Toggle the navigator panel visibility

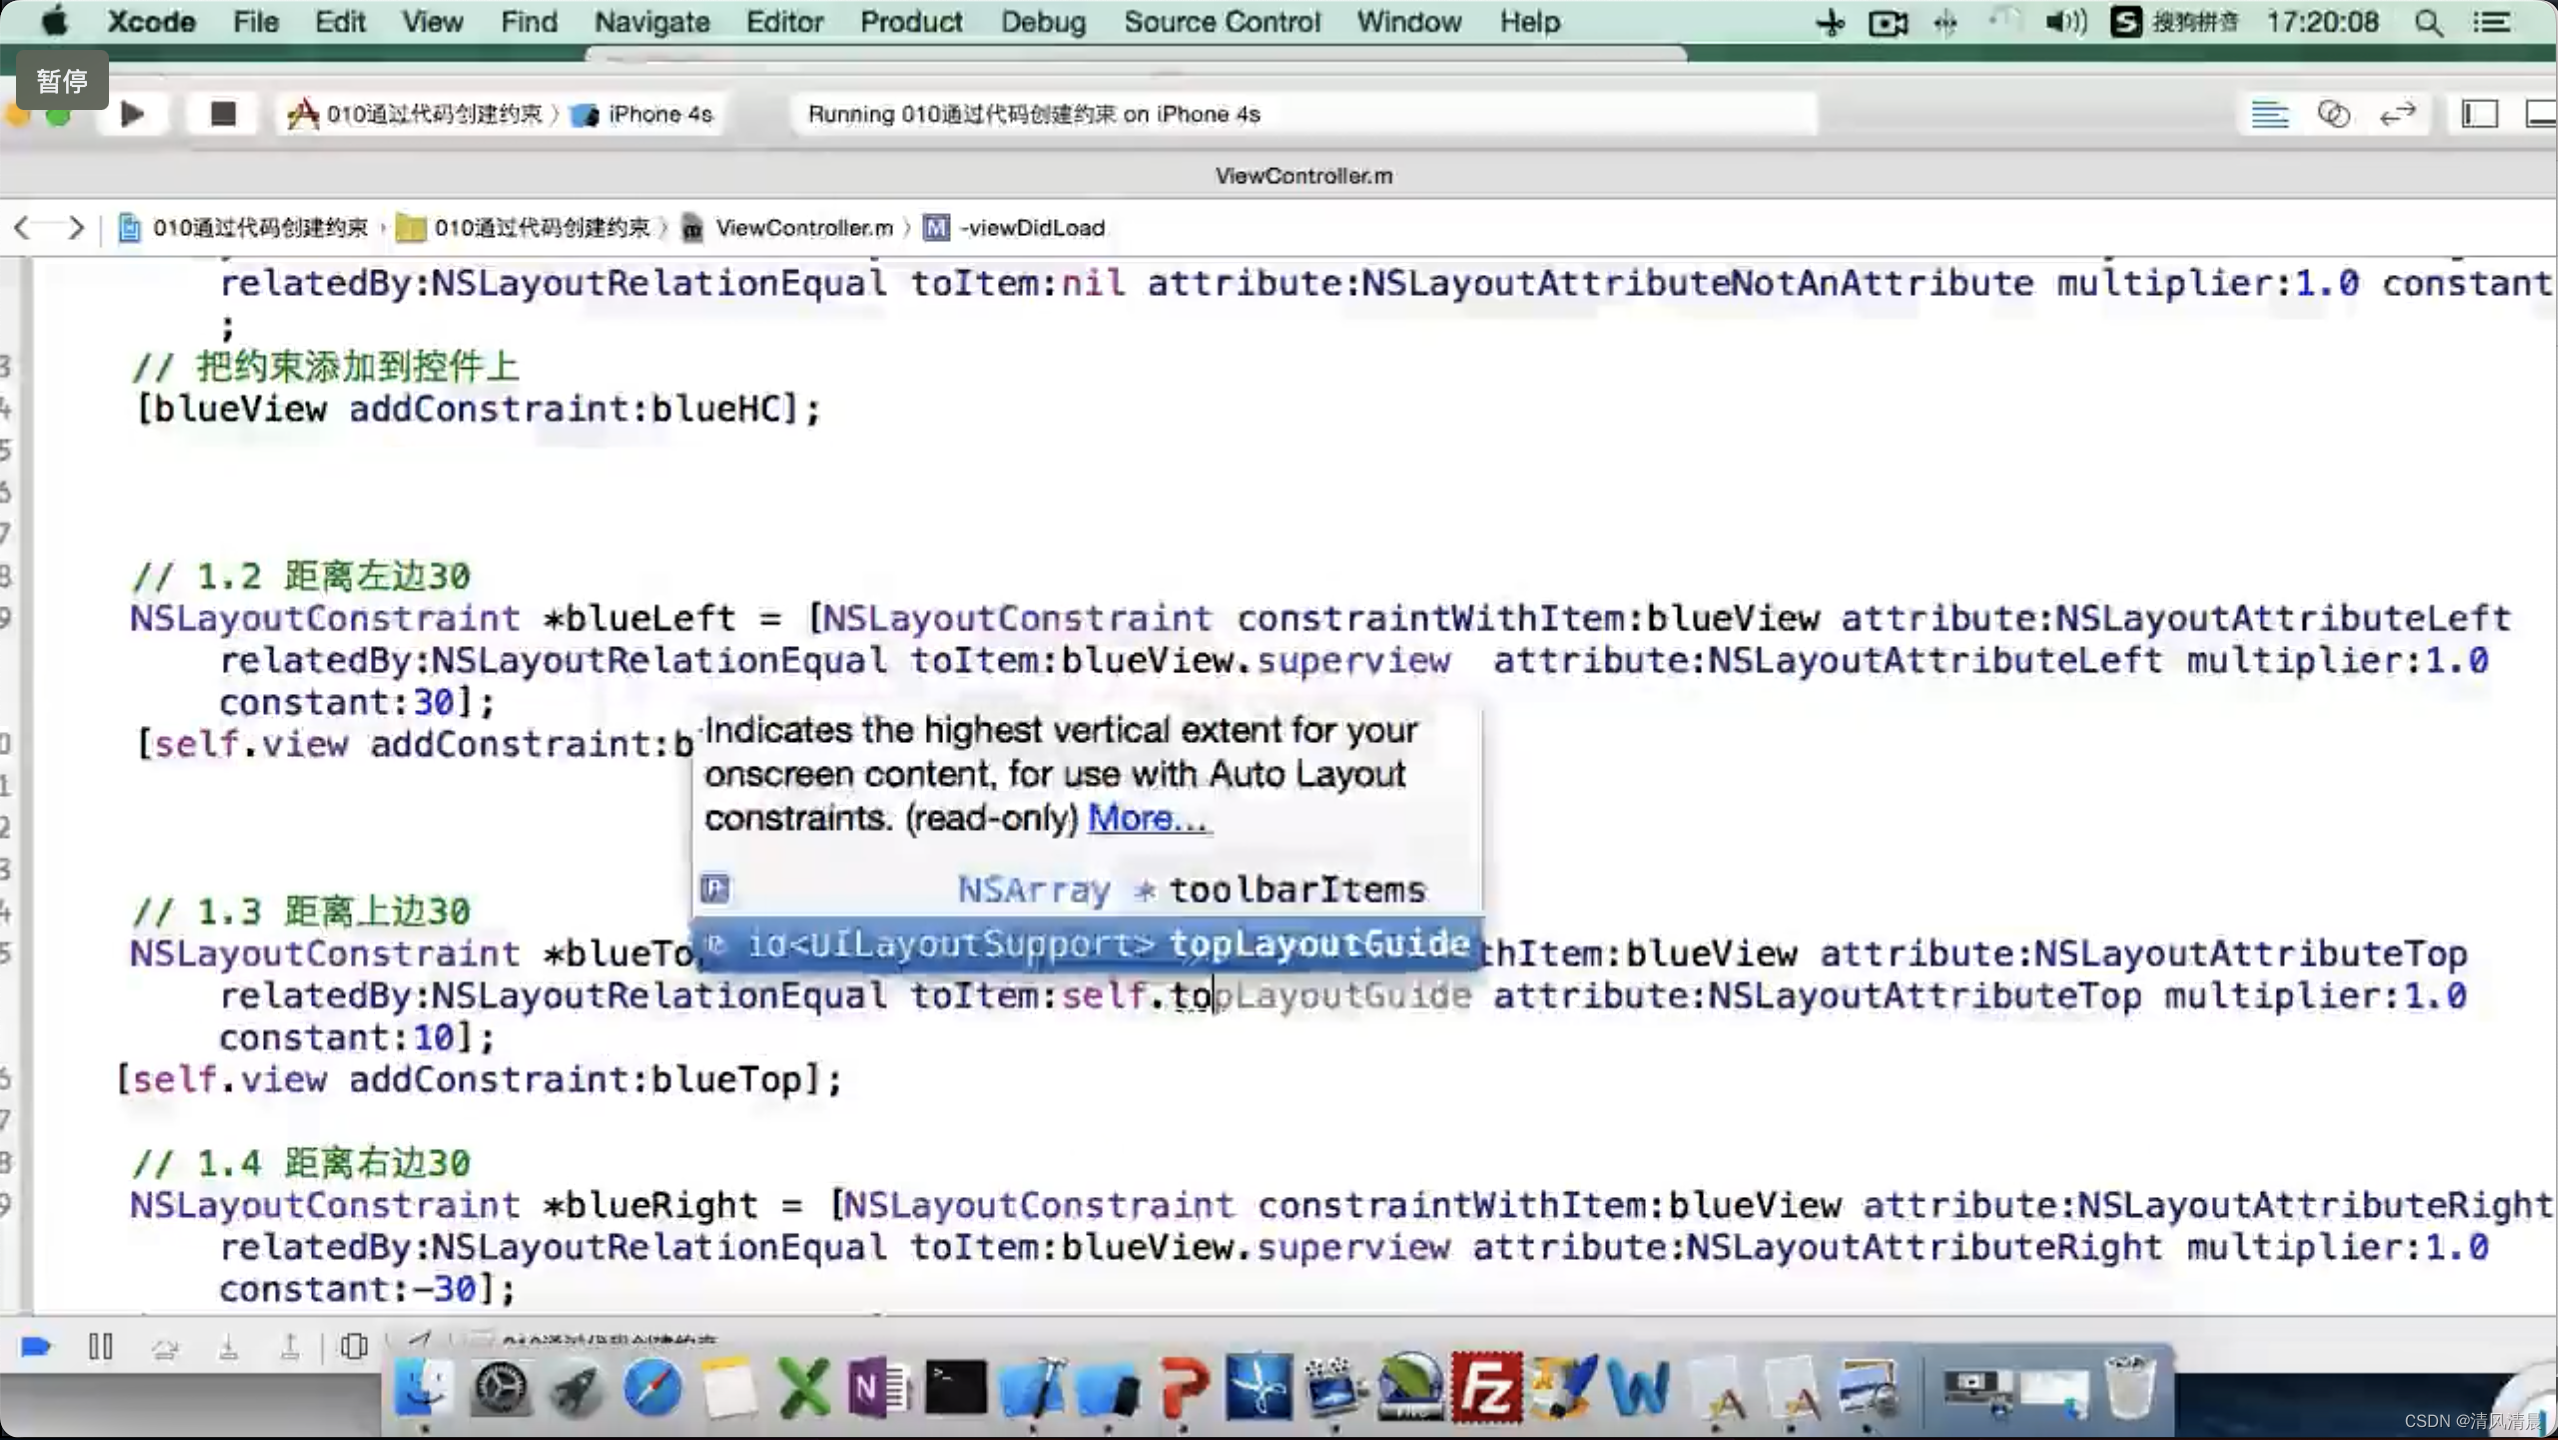tap(2479, 114)
